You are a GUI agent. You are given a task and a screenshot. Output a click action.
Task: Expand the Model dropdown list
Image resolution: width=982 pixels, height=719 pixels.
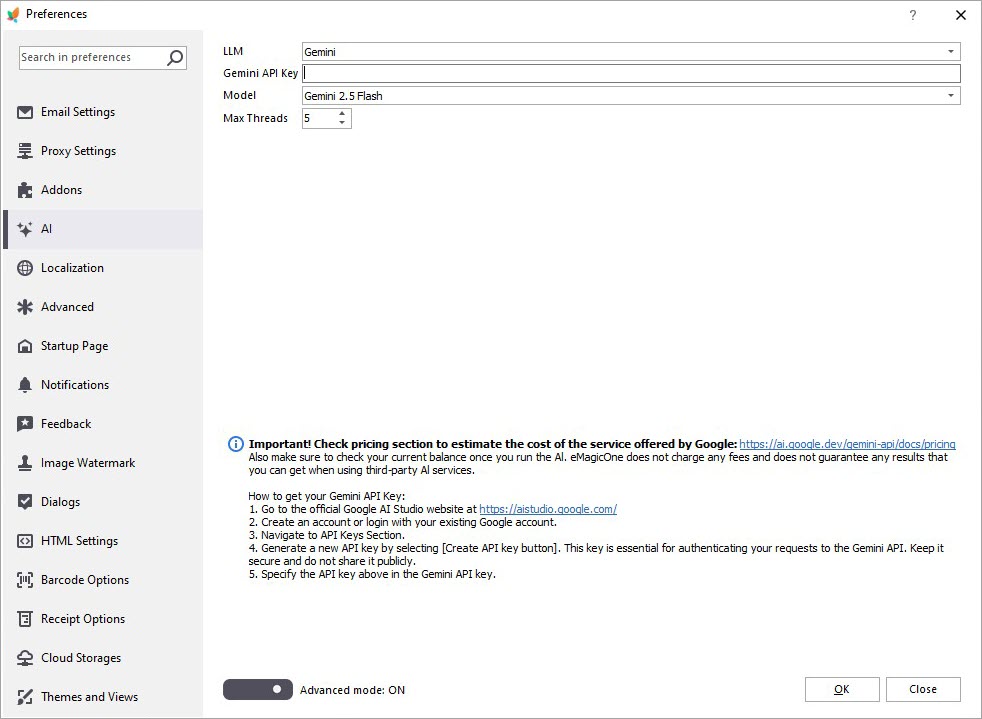click(x=951, y=95)
